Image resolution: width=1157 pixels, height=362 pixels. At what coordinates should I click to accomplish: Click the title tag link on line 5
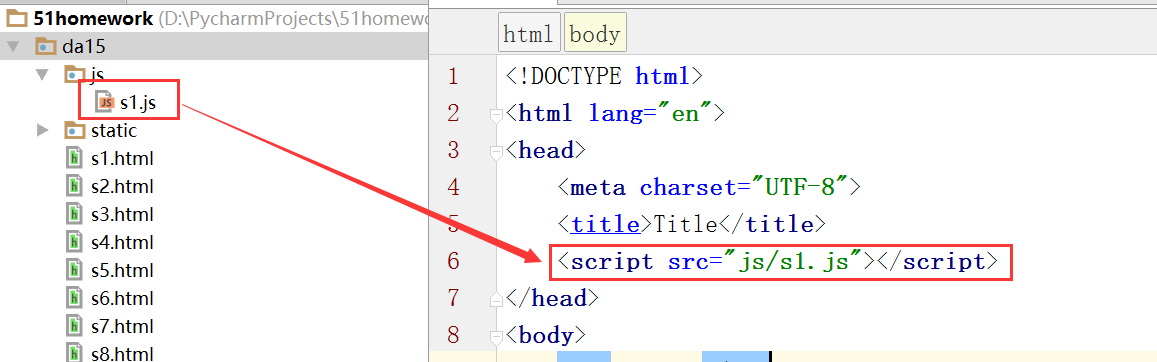tap(605, 224)
